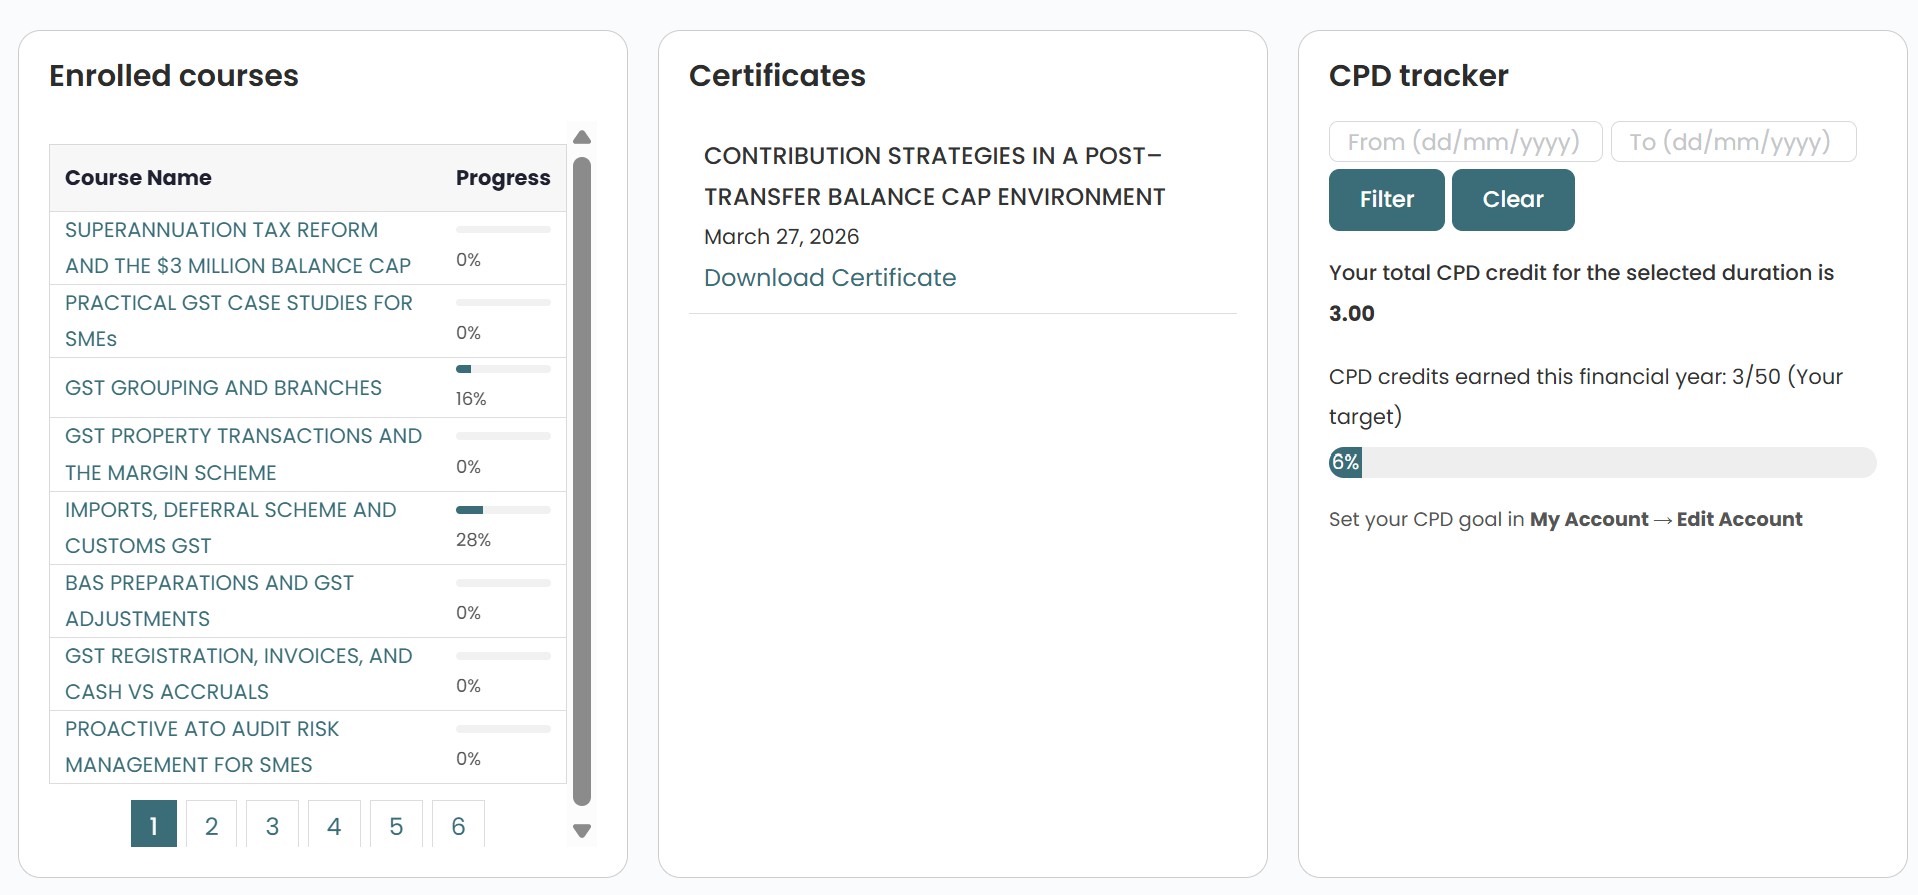The width and height of the screenshot is (1918, 895).
Task: Click the Download Certificate link
Action: [829, 278]
